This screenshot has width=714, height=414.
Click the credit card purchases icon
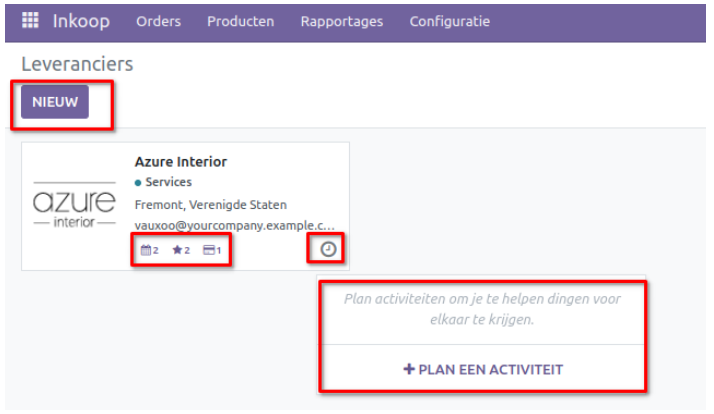click(x=211, y=250)
